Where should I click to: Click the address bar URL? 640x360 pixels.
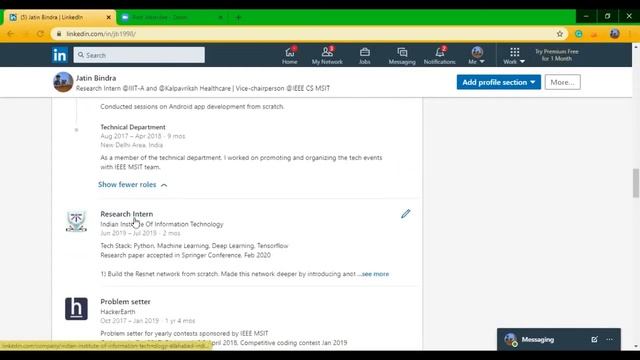pyautogui.click(x=101, y=34)
